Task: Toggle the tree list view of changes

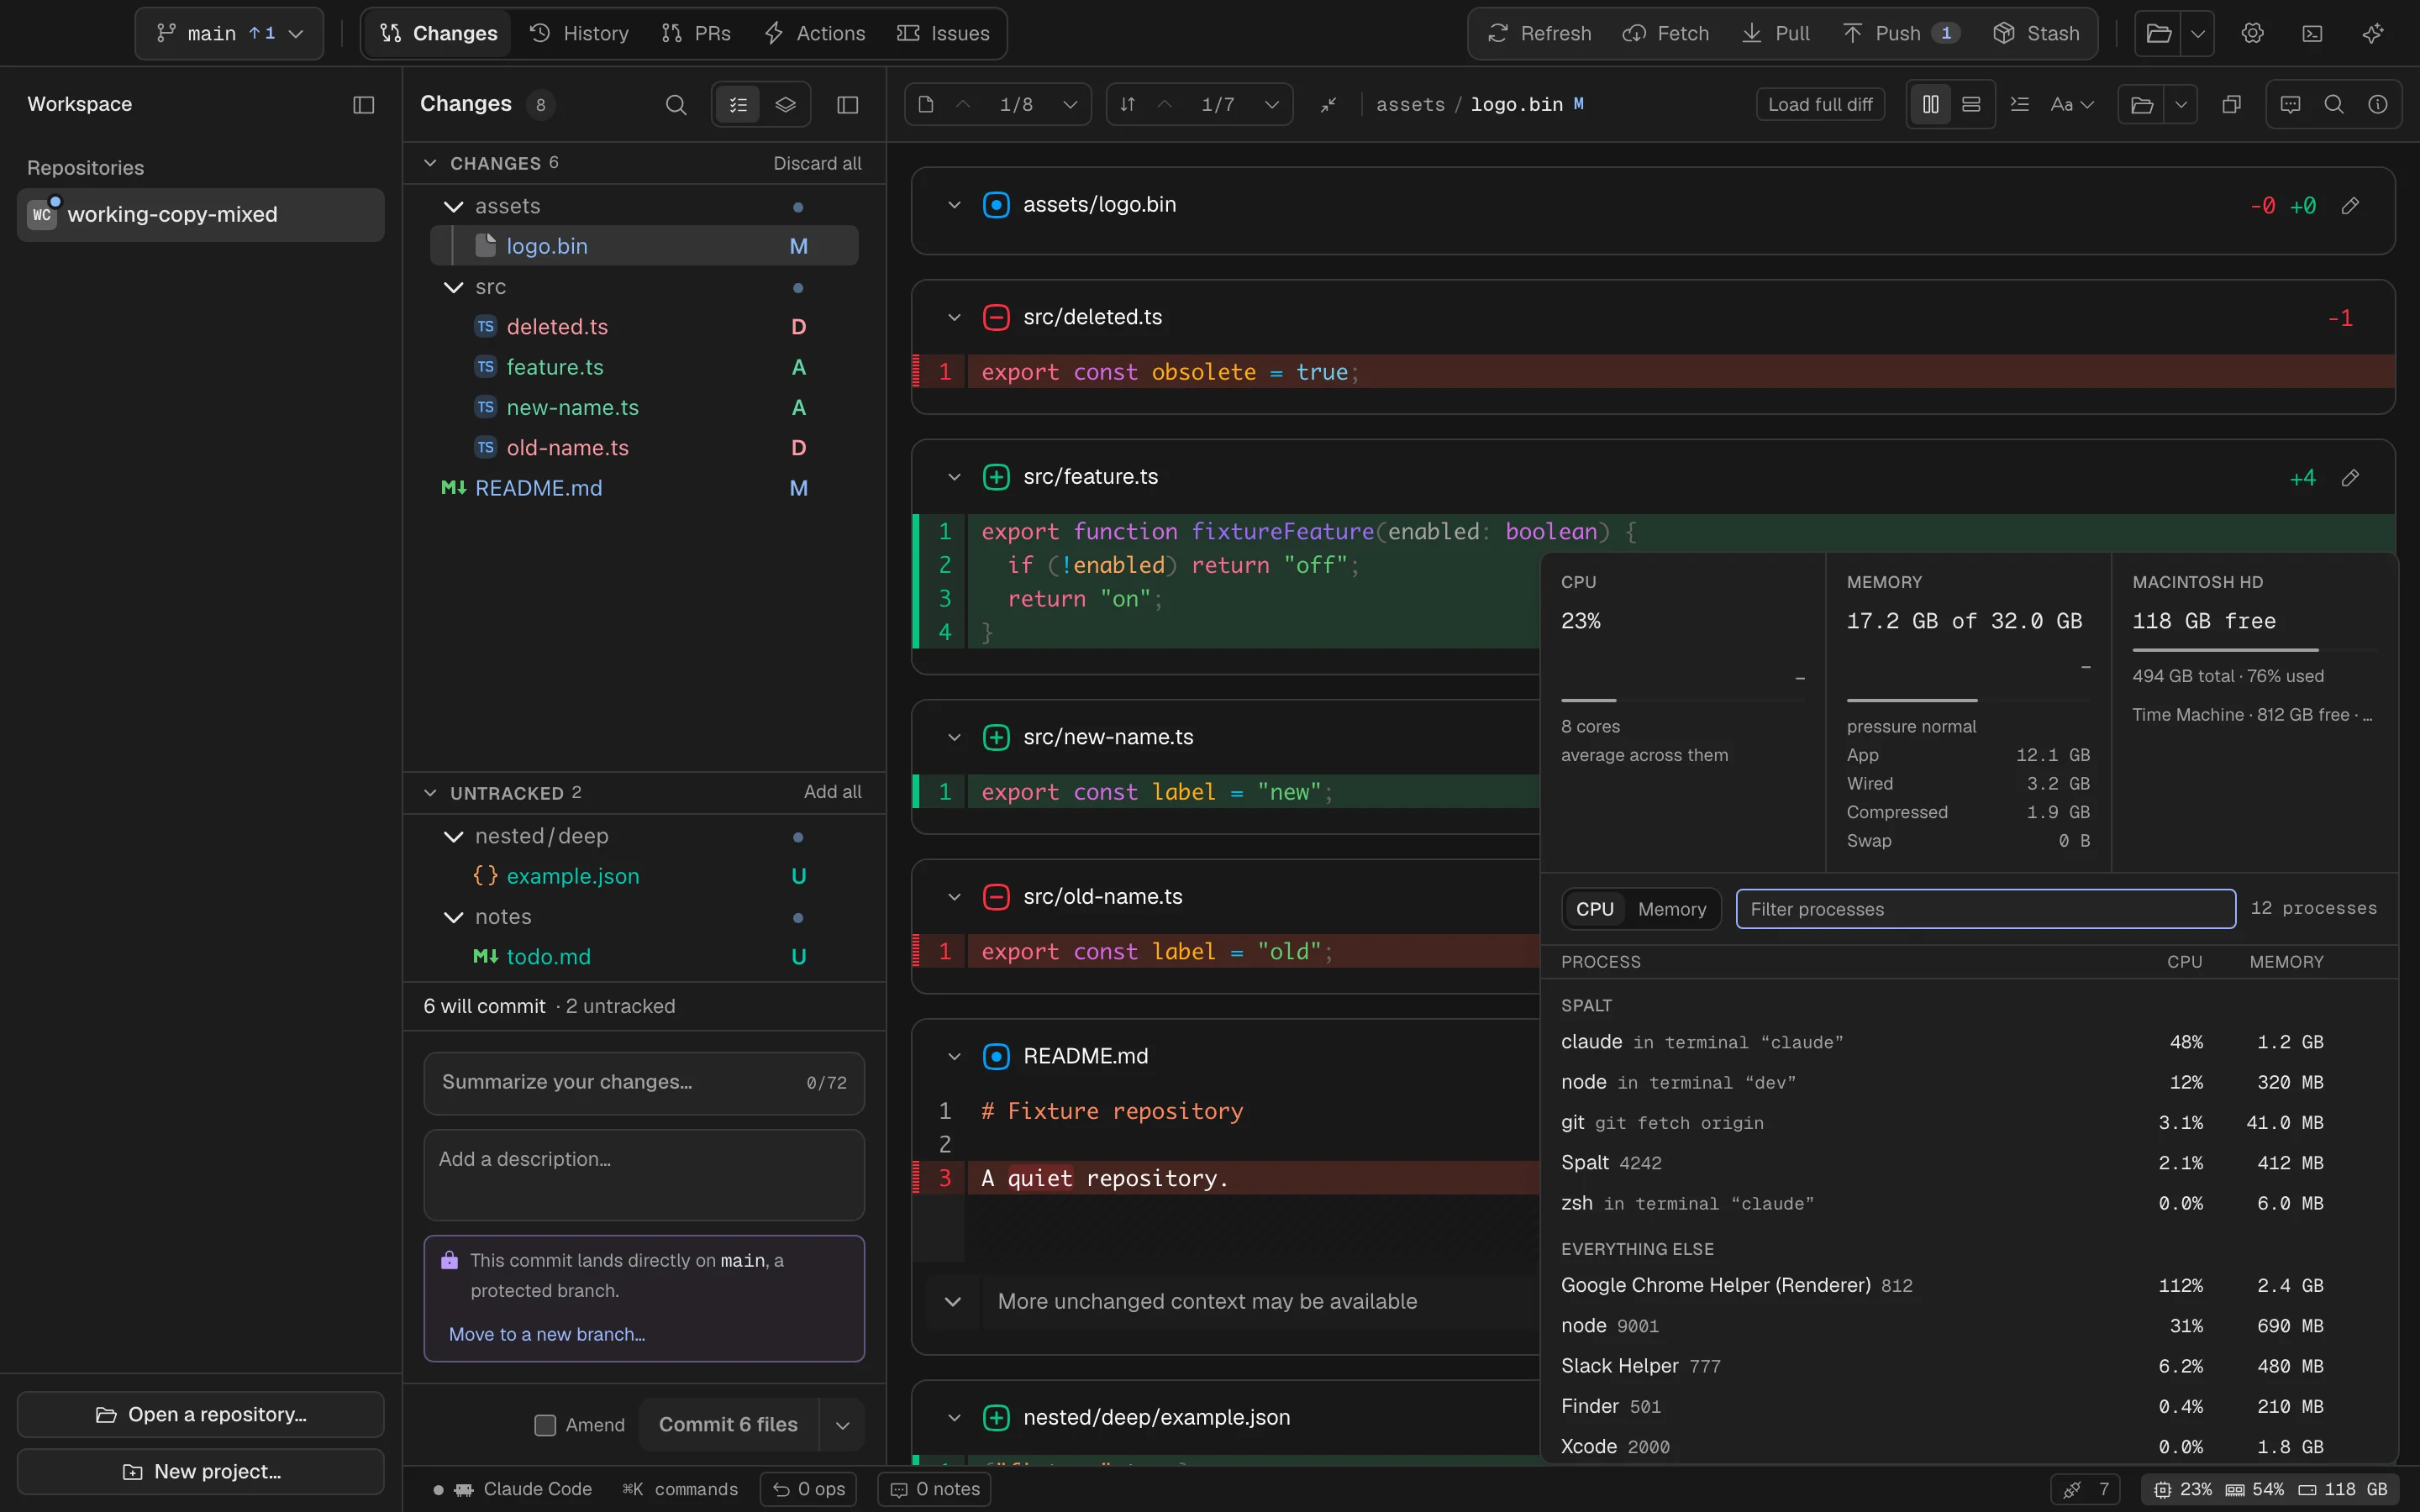Action: [738, 105]
